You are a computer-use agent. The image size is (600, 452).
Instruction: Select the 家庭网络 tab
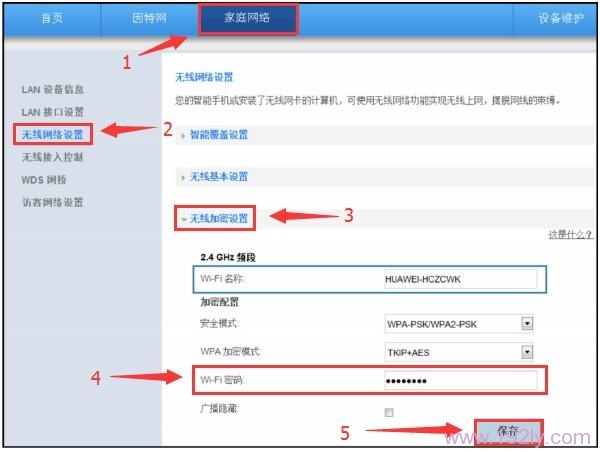pyautogui.click(x=248, y=17)
